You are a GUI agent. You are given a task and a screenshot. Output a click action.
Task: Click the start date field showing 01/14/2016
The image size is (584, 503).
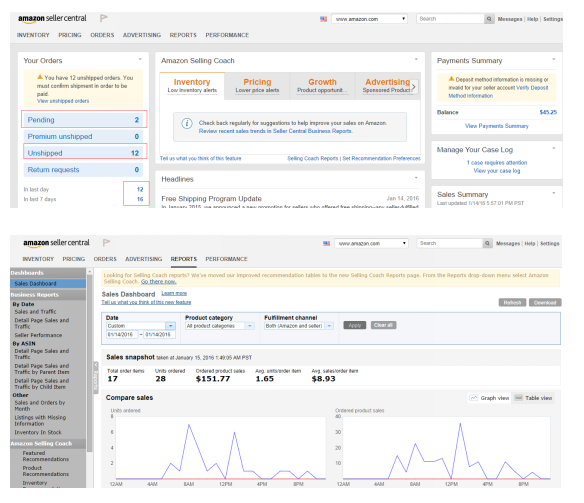click(x=122, y=334)
